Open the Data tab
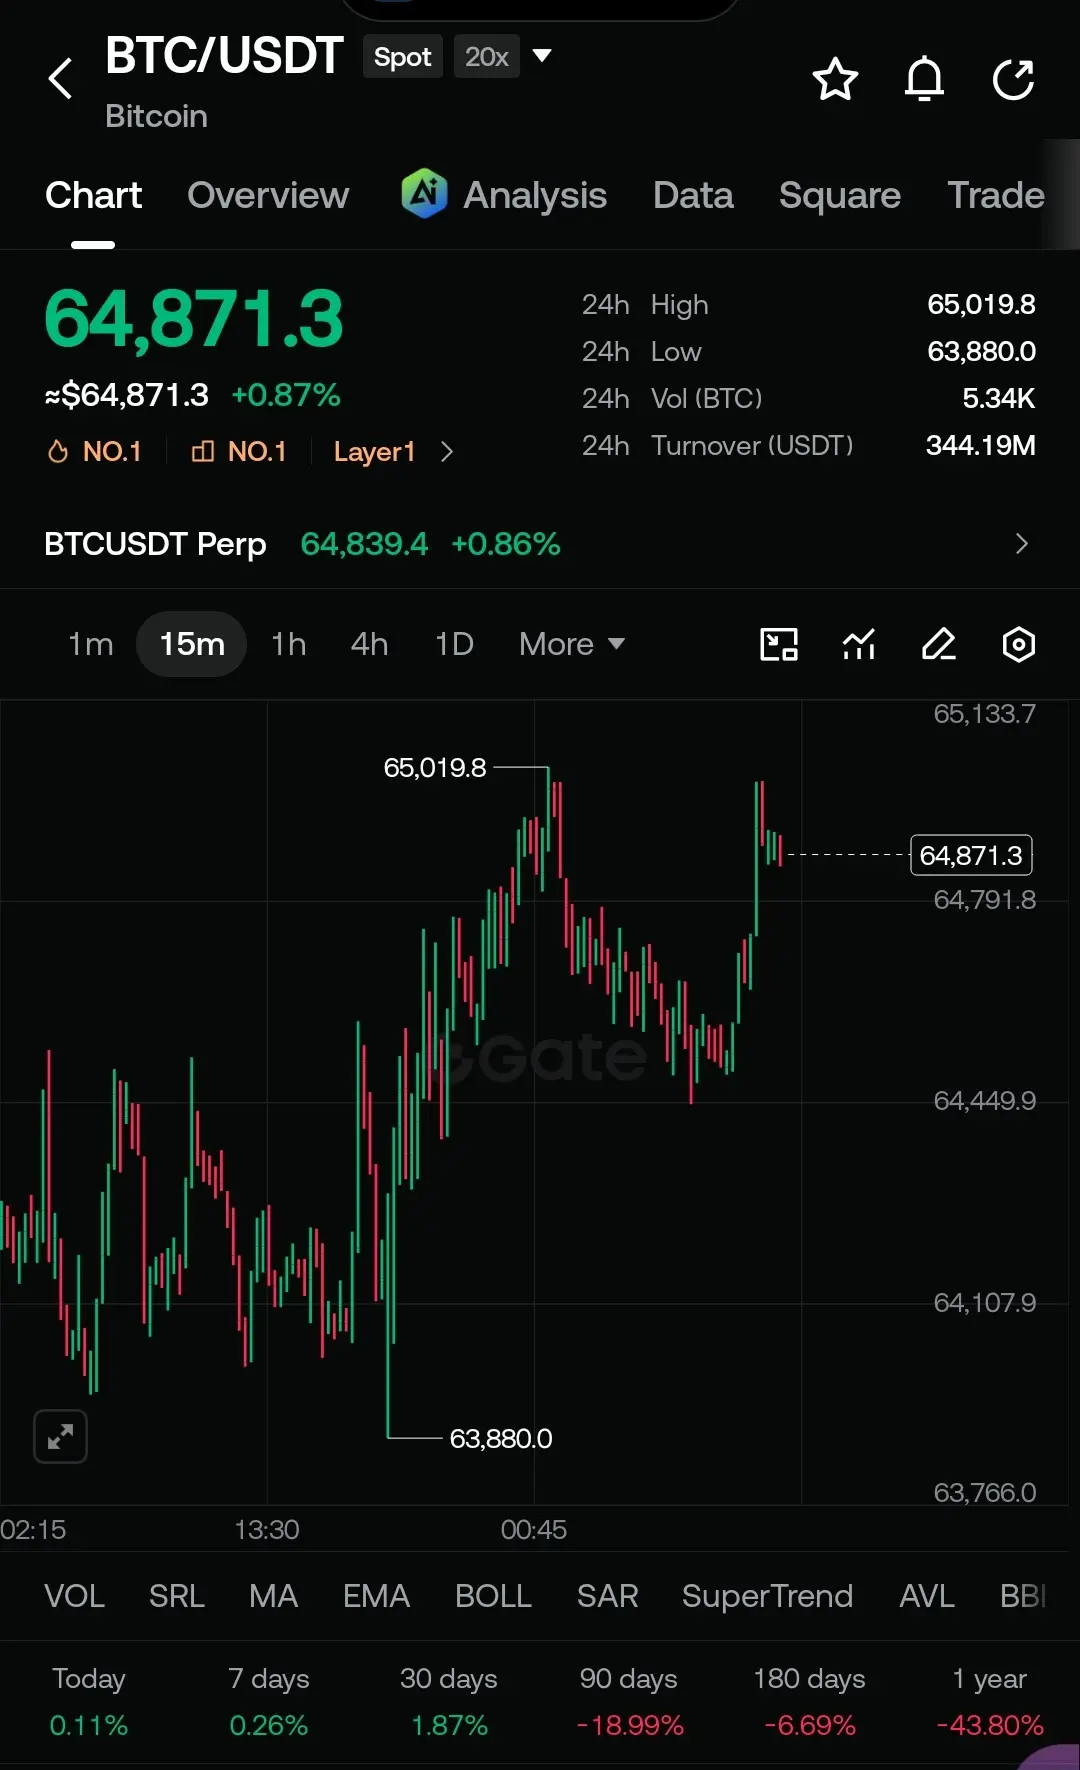 [693, 195]
